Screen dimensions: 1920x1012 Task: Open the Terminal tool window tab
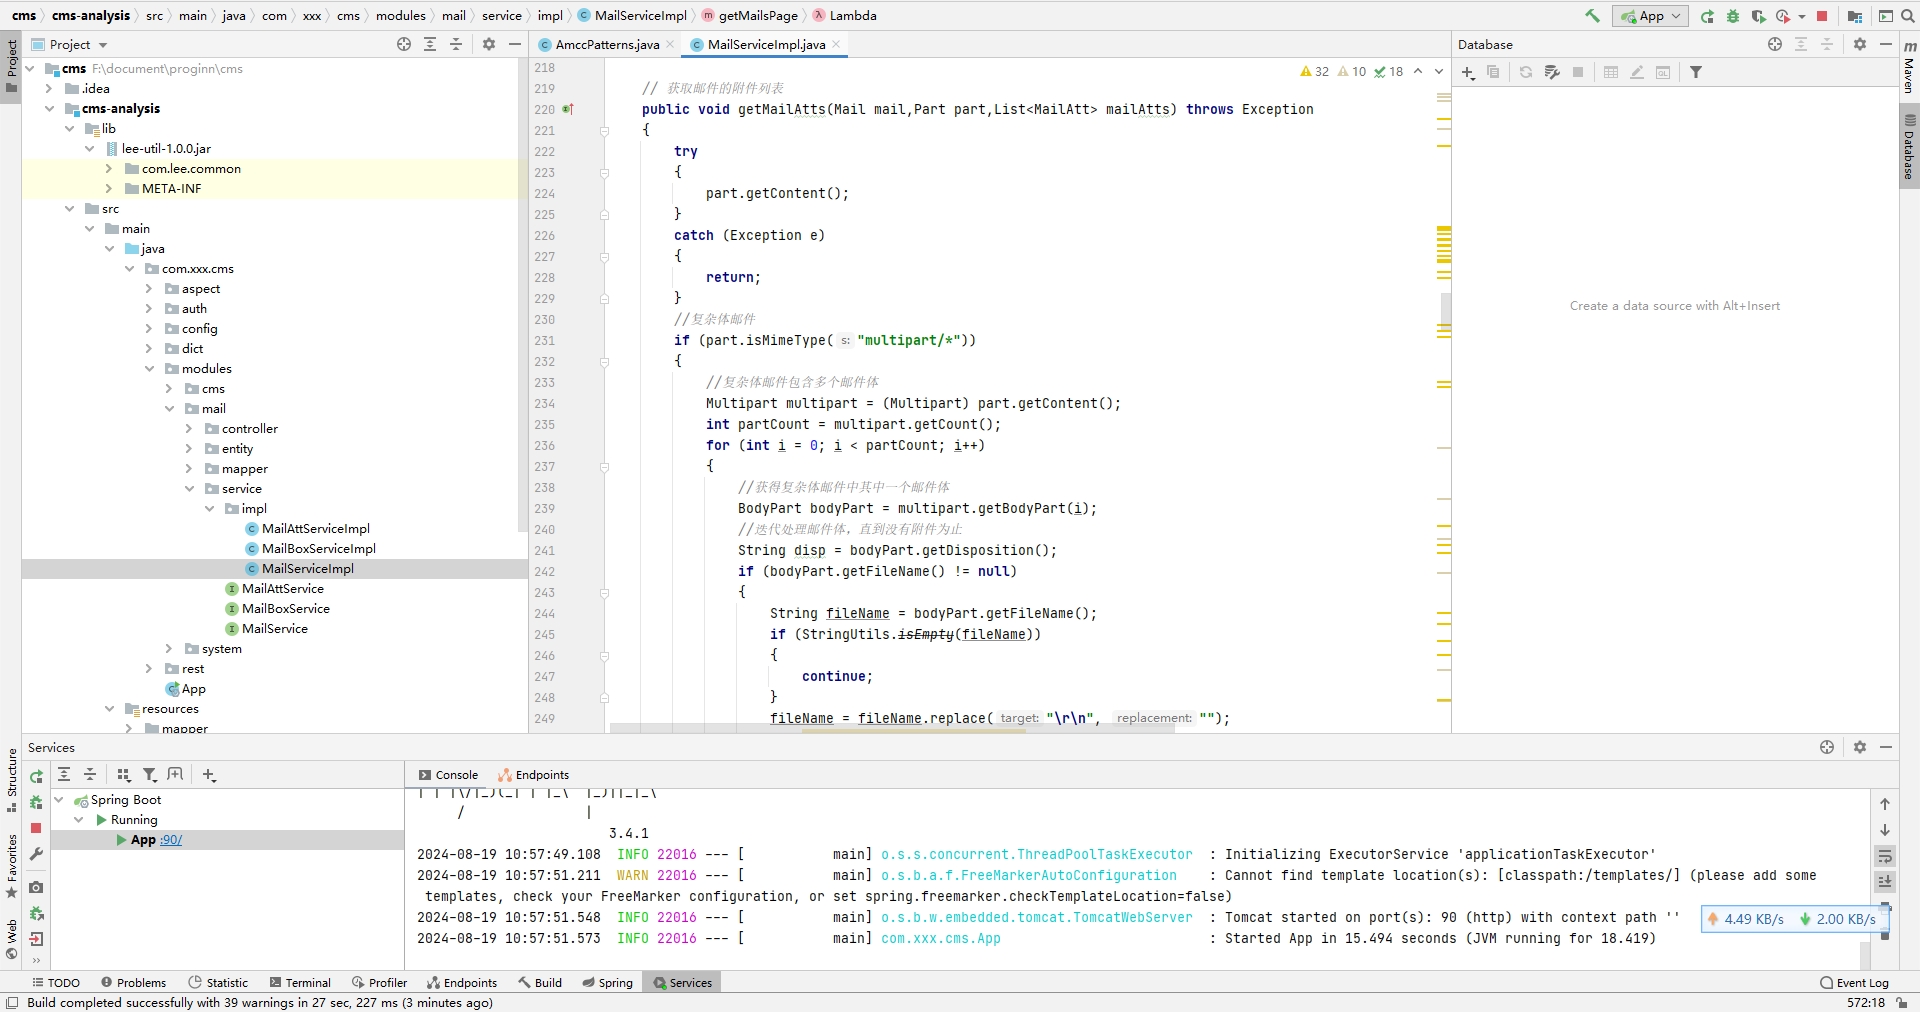pyautogui.click(x=300, y=983)
